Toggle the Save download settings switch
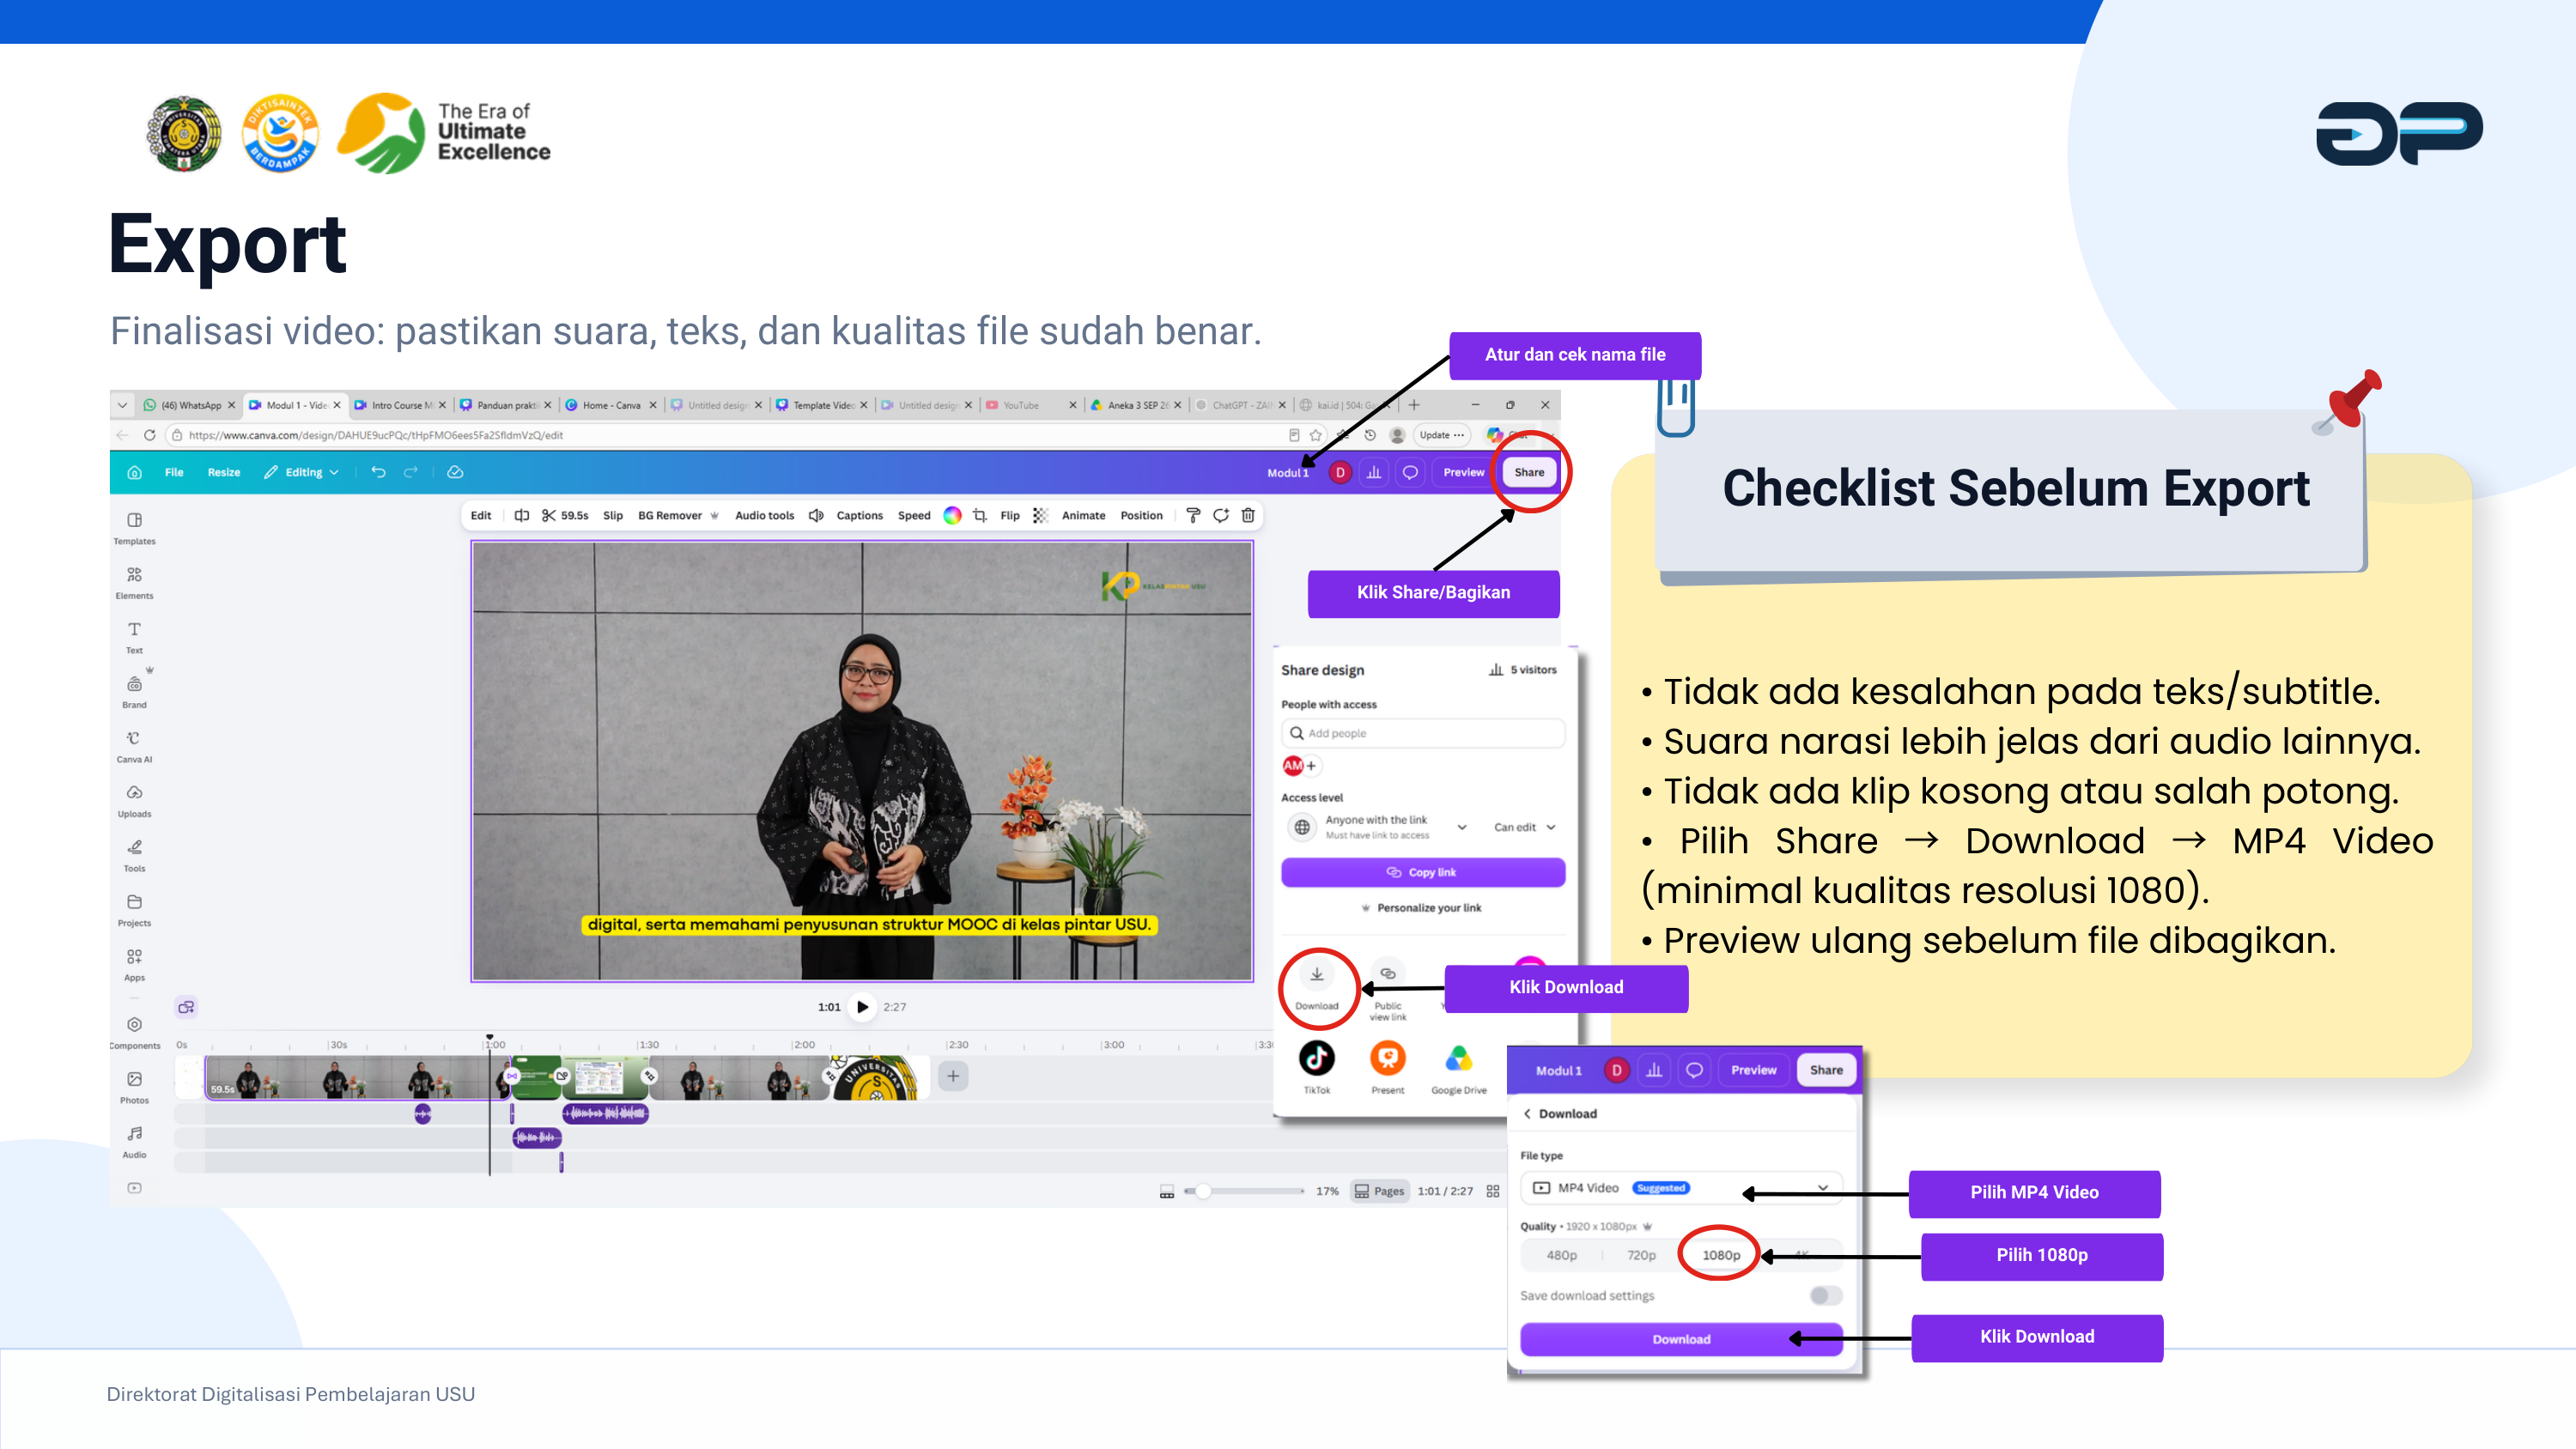 tap(1825, 1296)
